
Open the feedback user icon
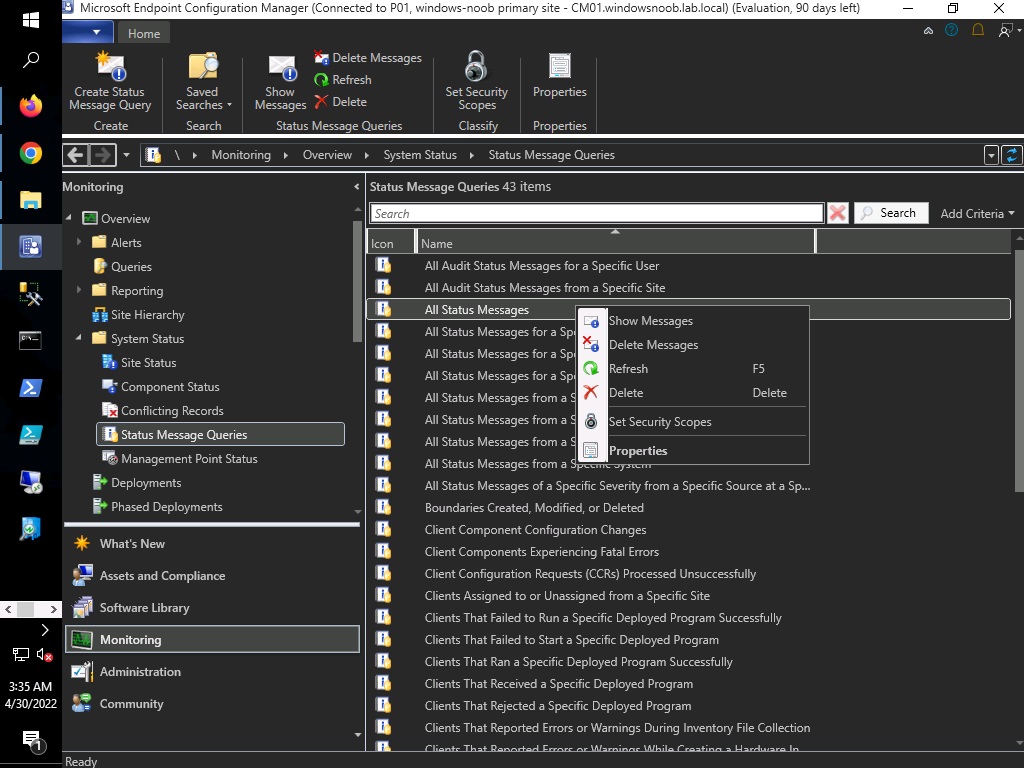click(1006, 30)
